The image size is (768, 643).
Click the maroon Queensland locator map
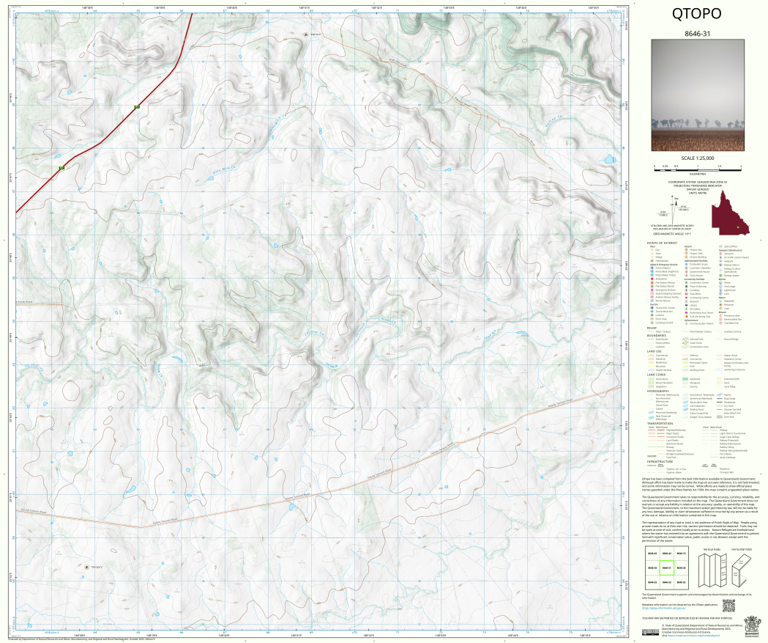tap(730, 214)
